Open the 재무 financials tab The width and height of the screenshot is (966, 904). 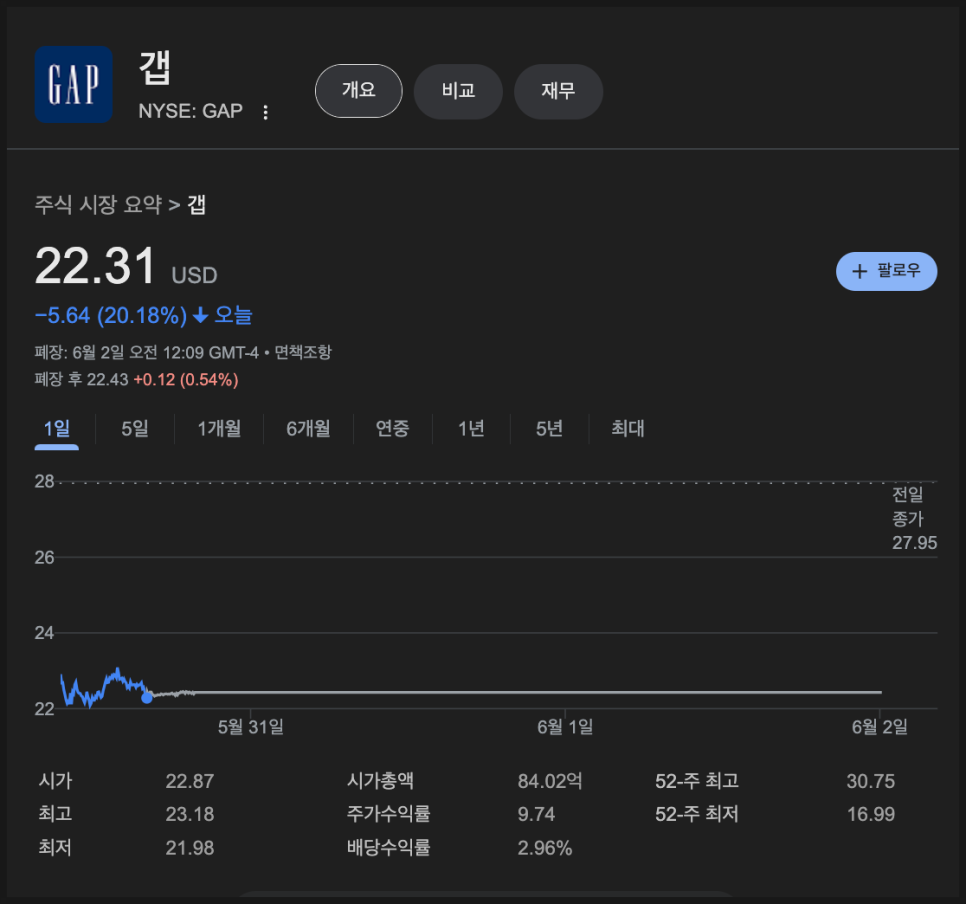coord(558,91)
